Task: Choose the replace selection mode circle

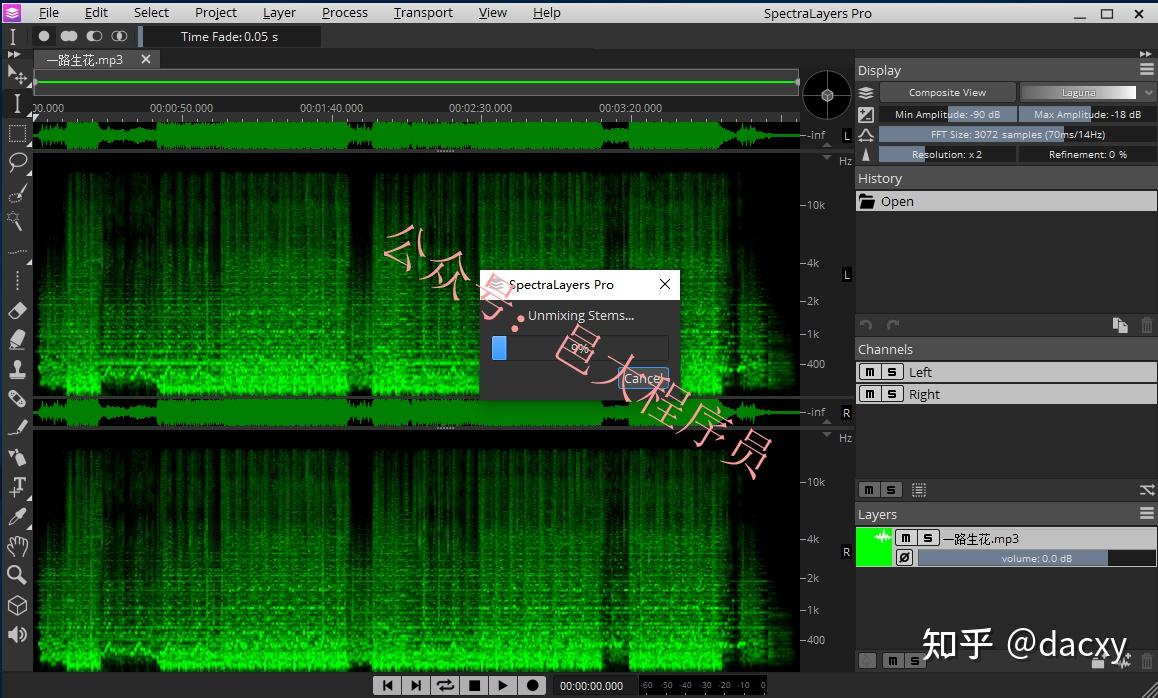Action: (x=44, y=36)
